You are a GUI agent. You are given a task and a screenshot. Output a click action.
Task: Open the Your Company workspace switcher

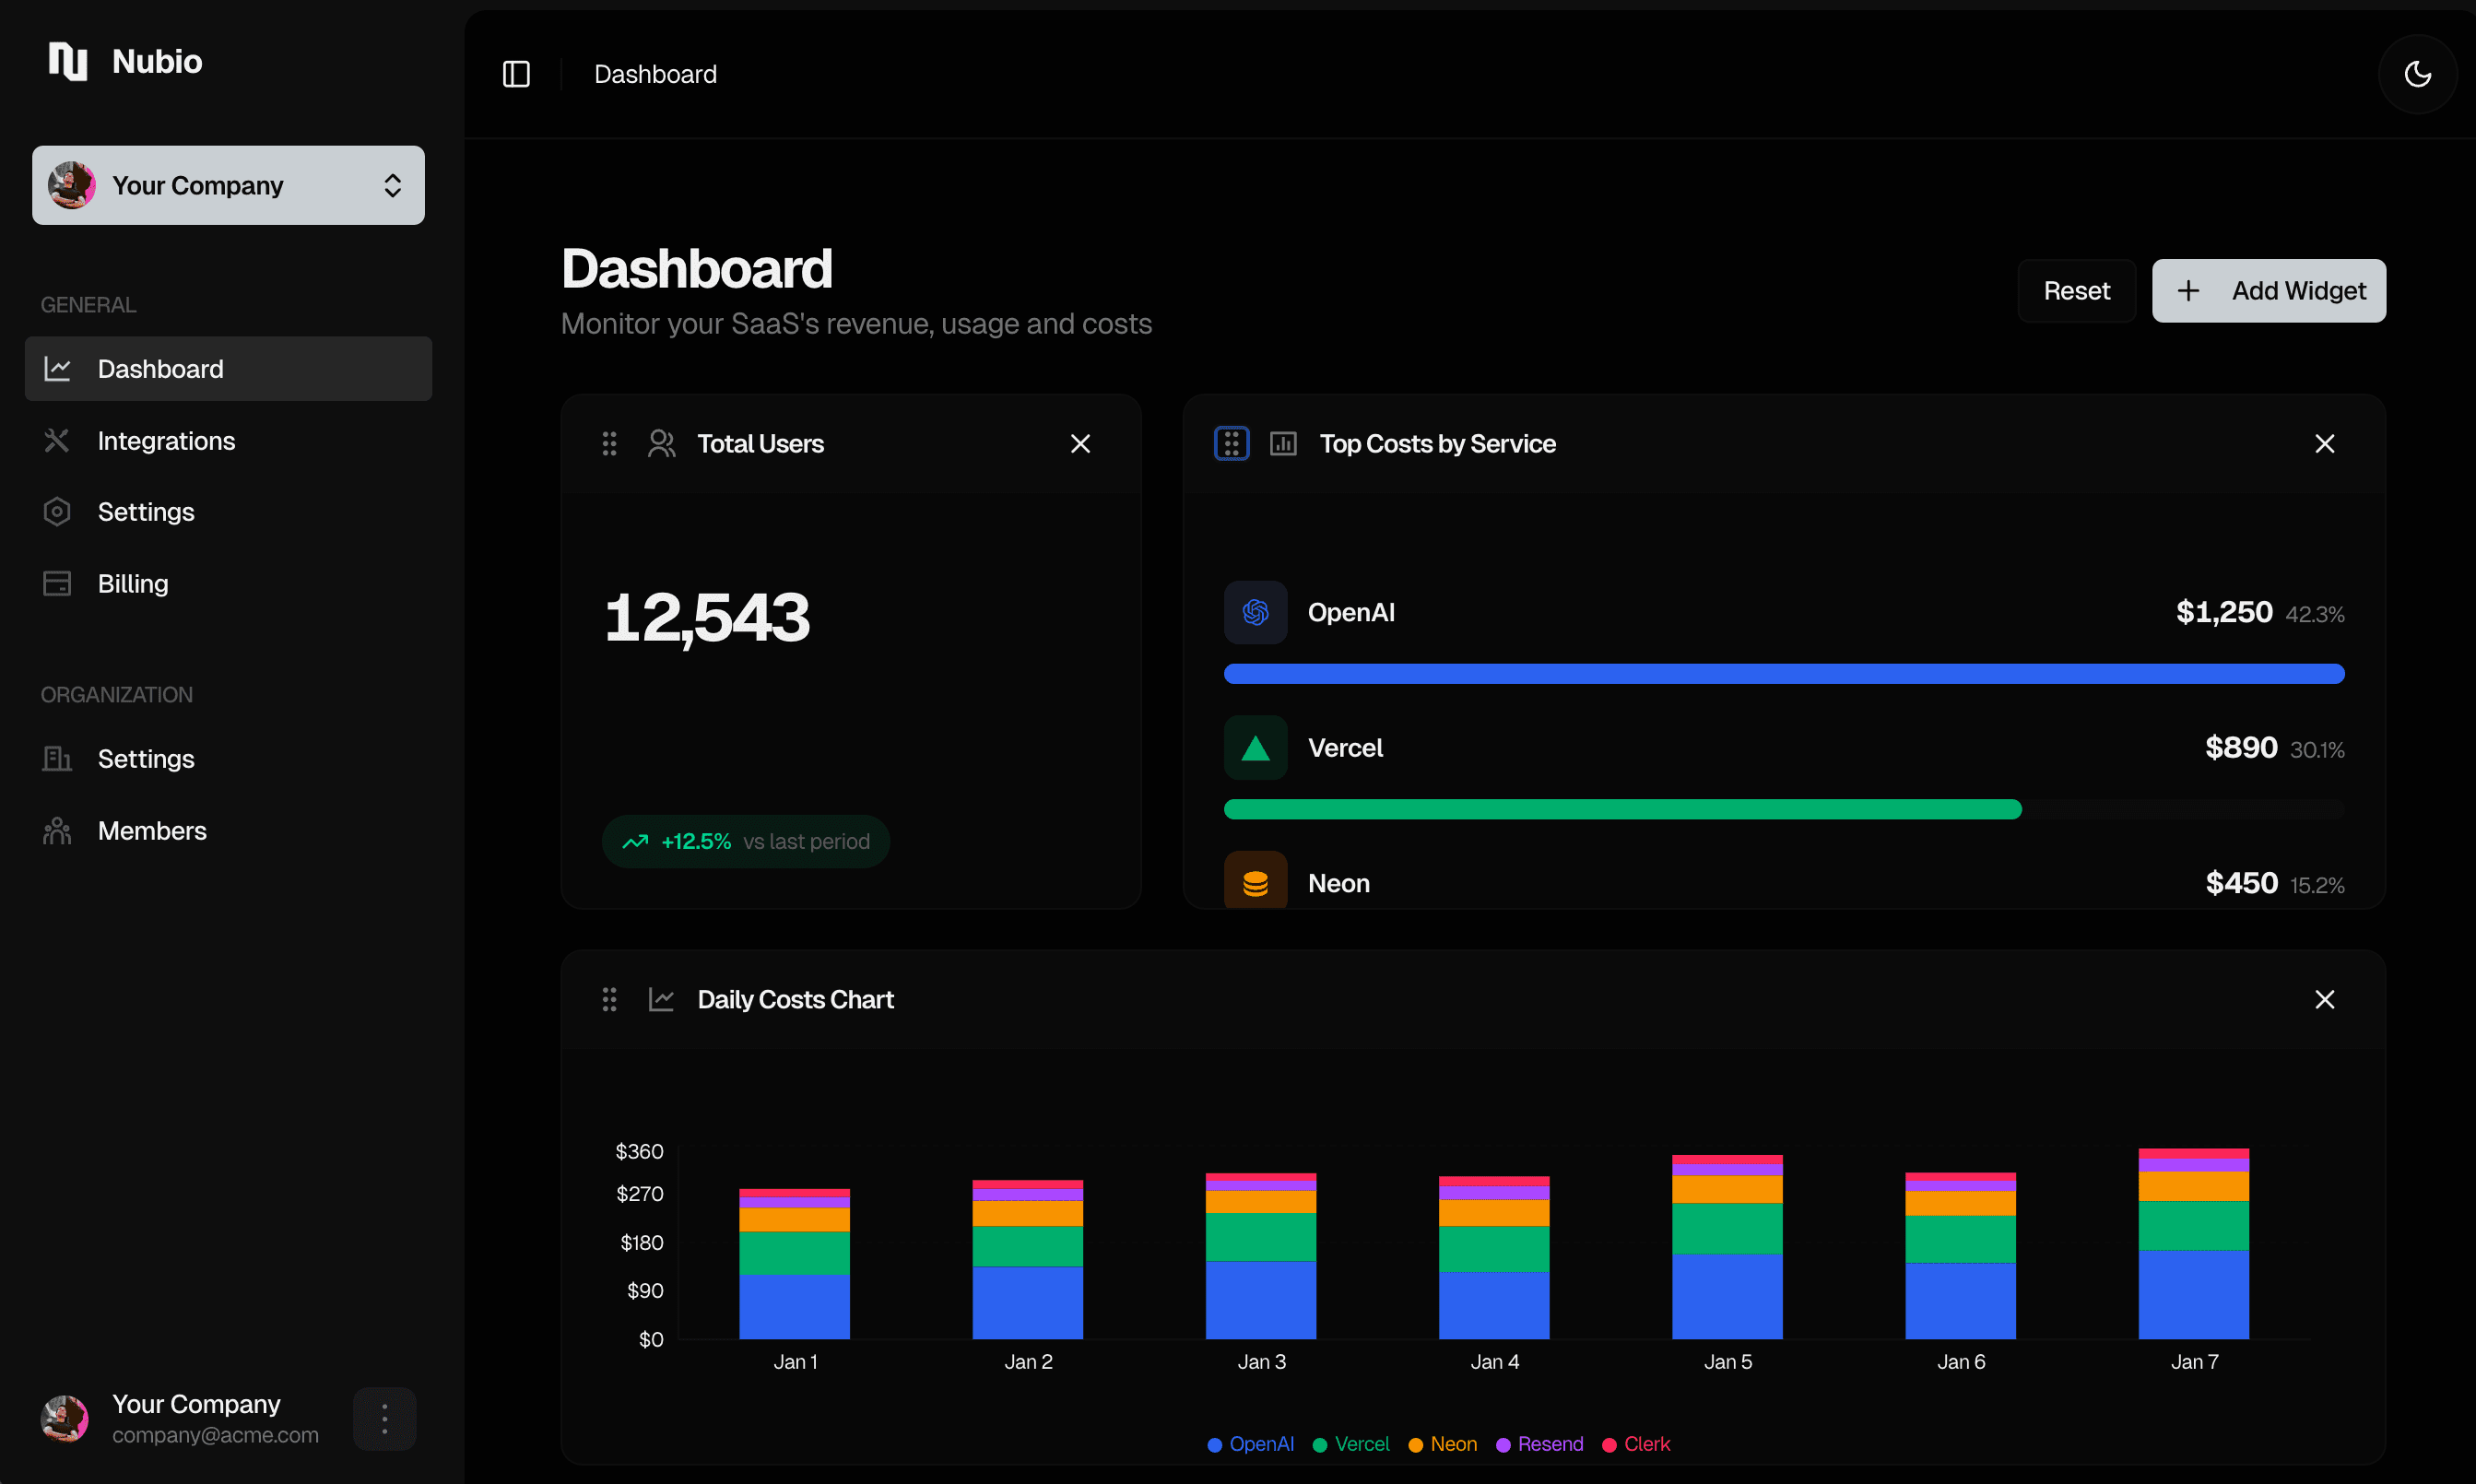228,185
